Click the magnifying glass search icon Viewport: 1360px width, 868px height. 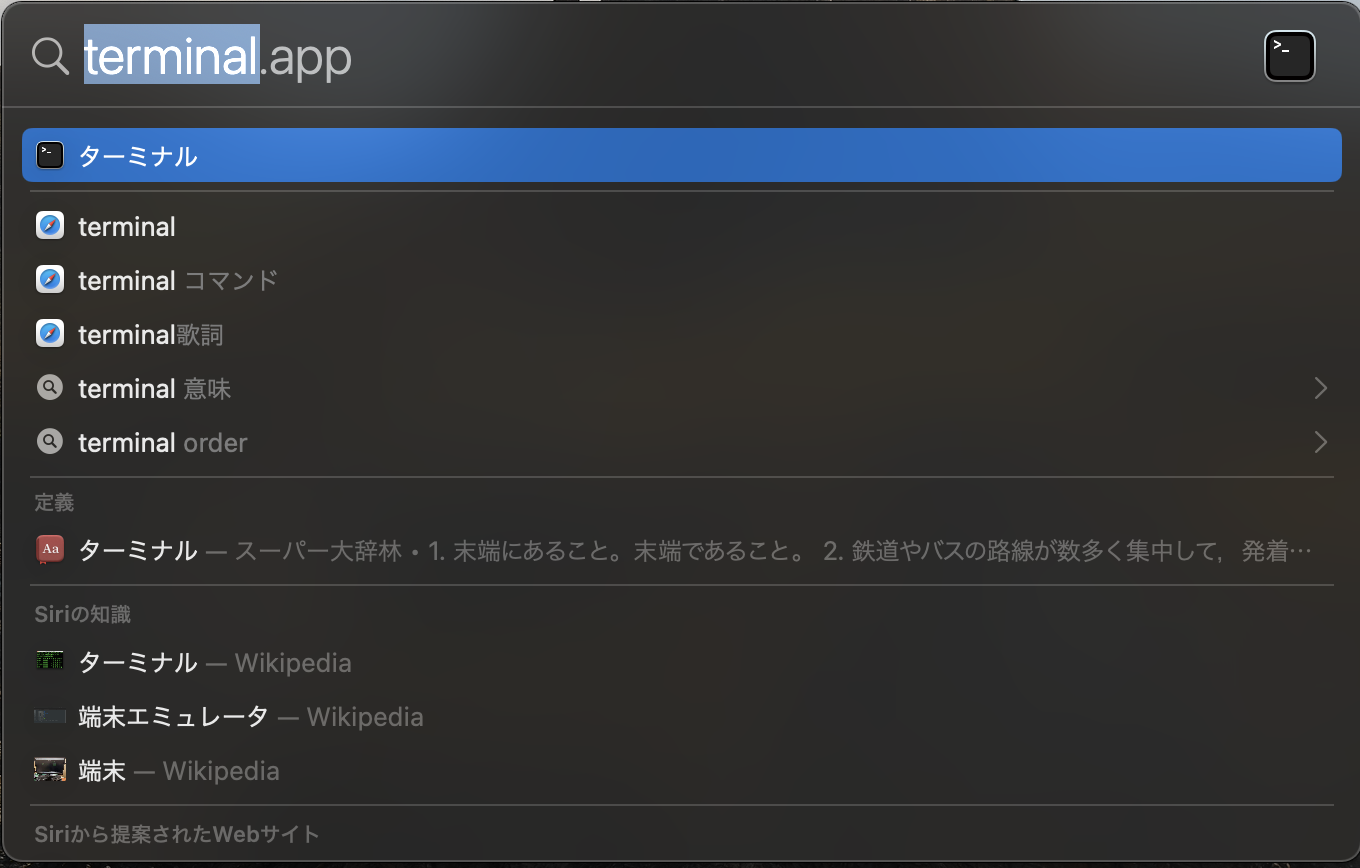pyautogui.click(x=49, y=56)
